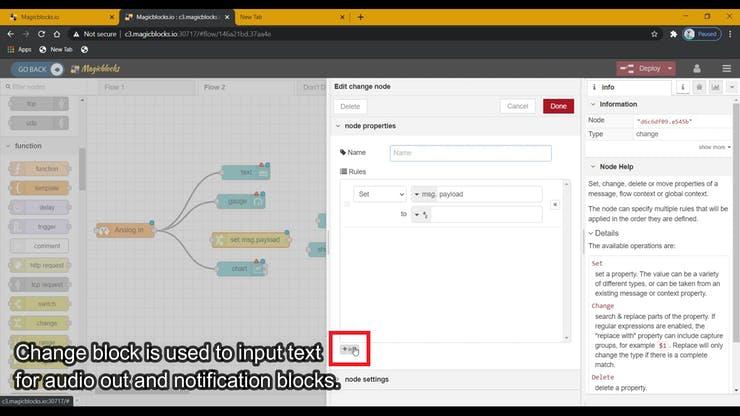The width and height of the screenshot is (740, 416).
Task: Reload the browser page
Action: 42,34
